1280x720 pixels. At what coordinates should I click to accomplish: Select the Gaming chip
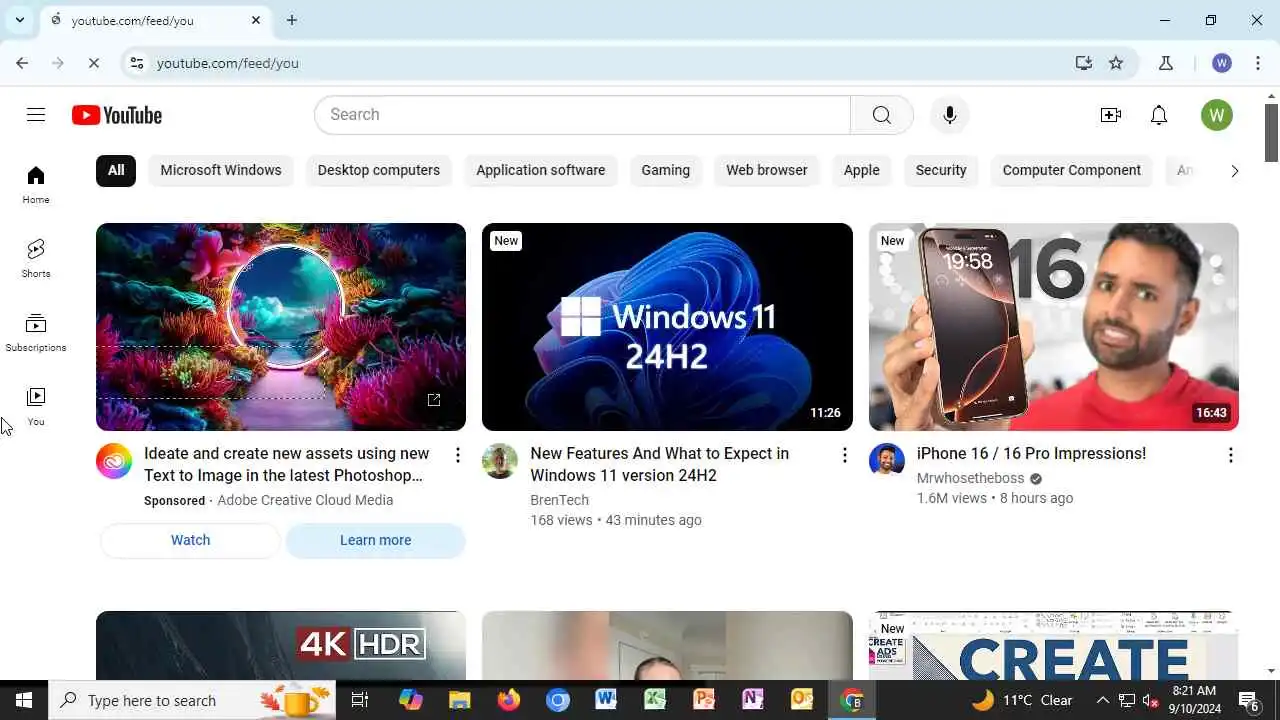[666, 170]
